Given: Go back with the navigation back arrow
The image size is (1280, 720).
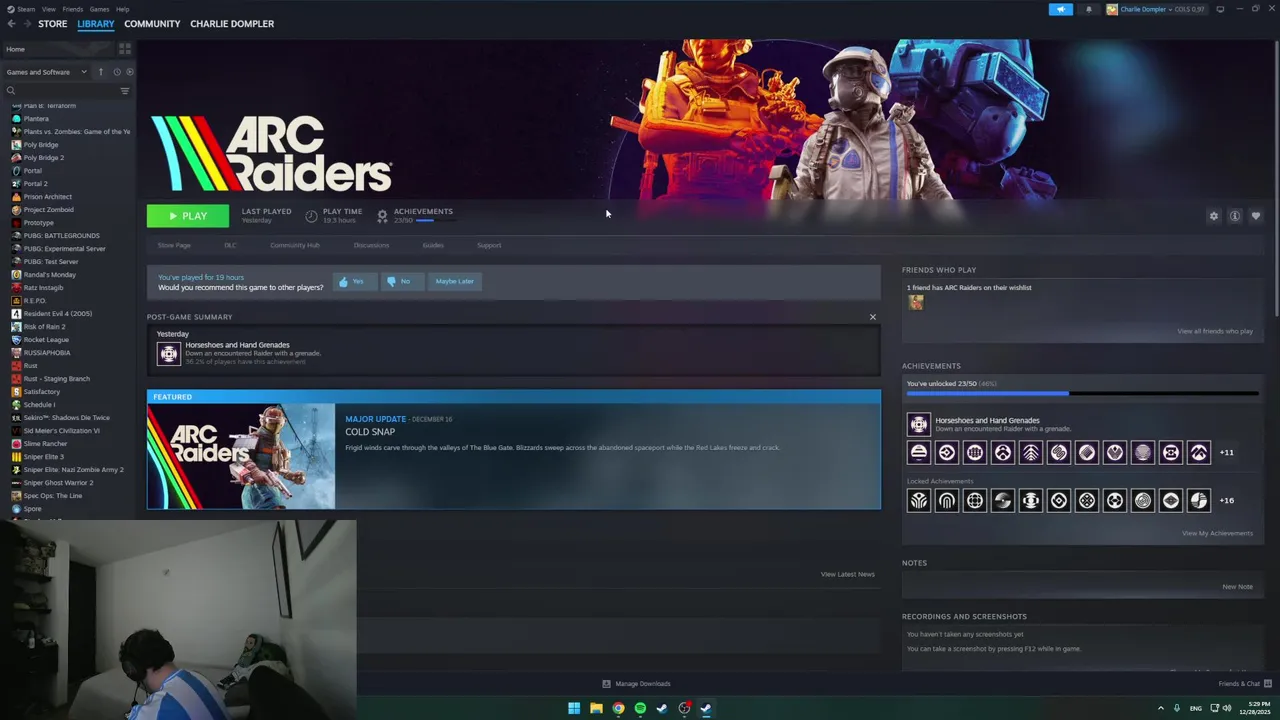Looking at the screenshot, I should 11,24.
